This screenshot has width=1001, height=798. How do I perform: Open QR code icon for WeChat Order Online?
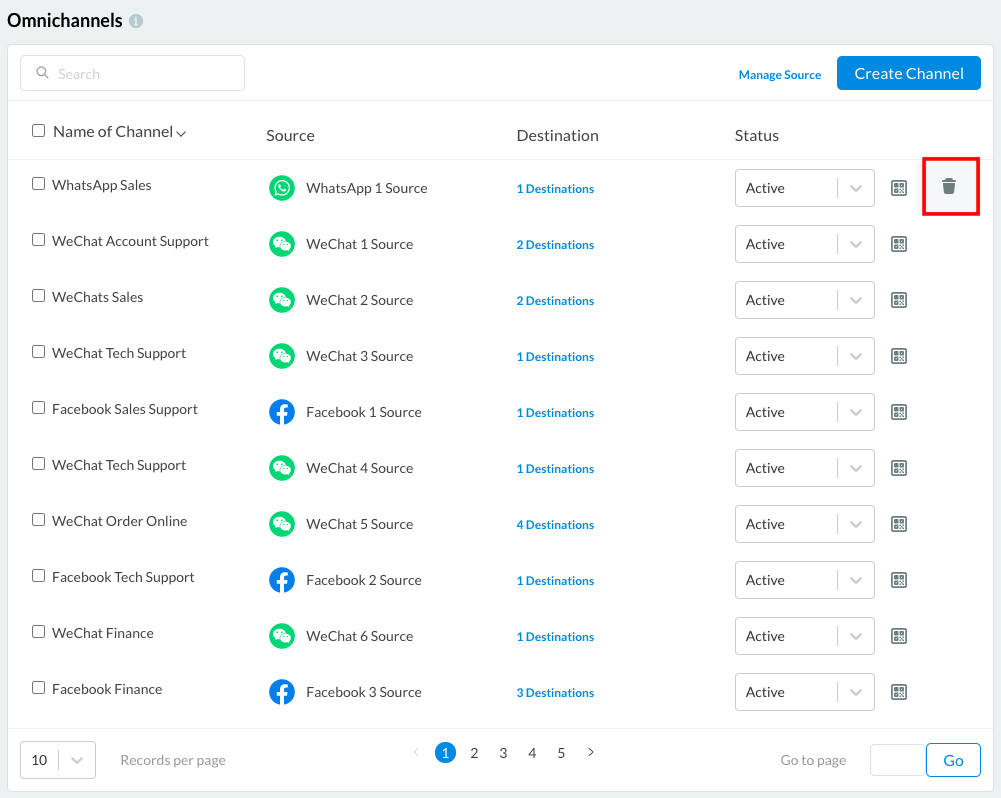click(899, 524)
